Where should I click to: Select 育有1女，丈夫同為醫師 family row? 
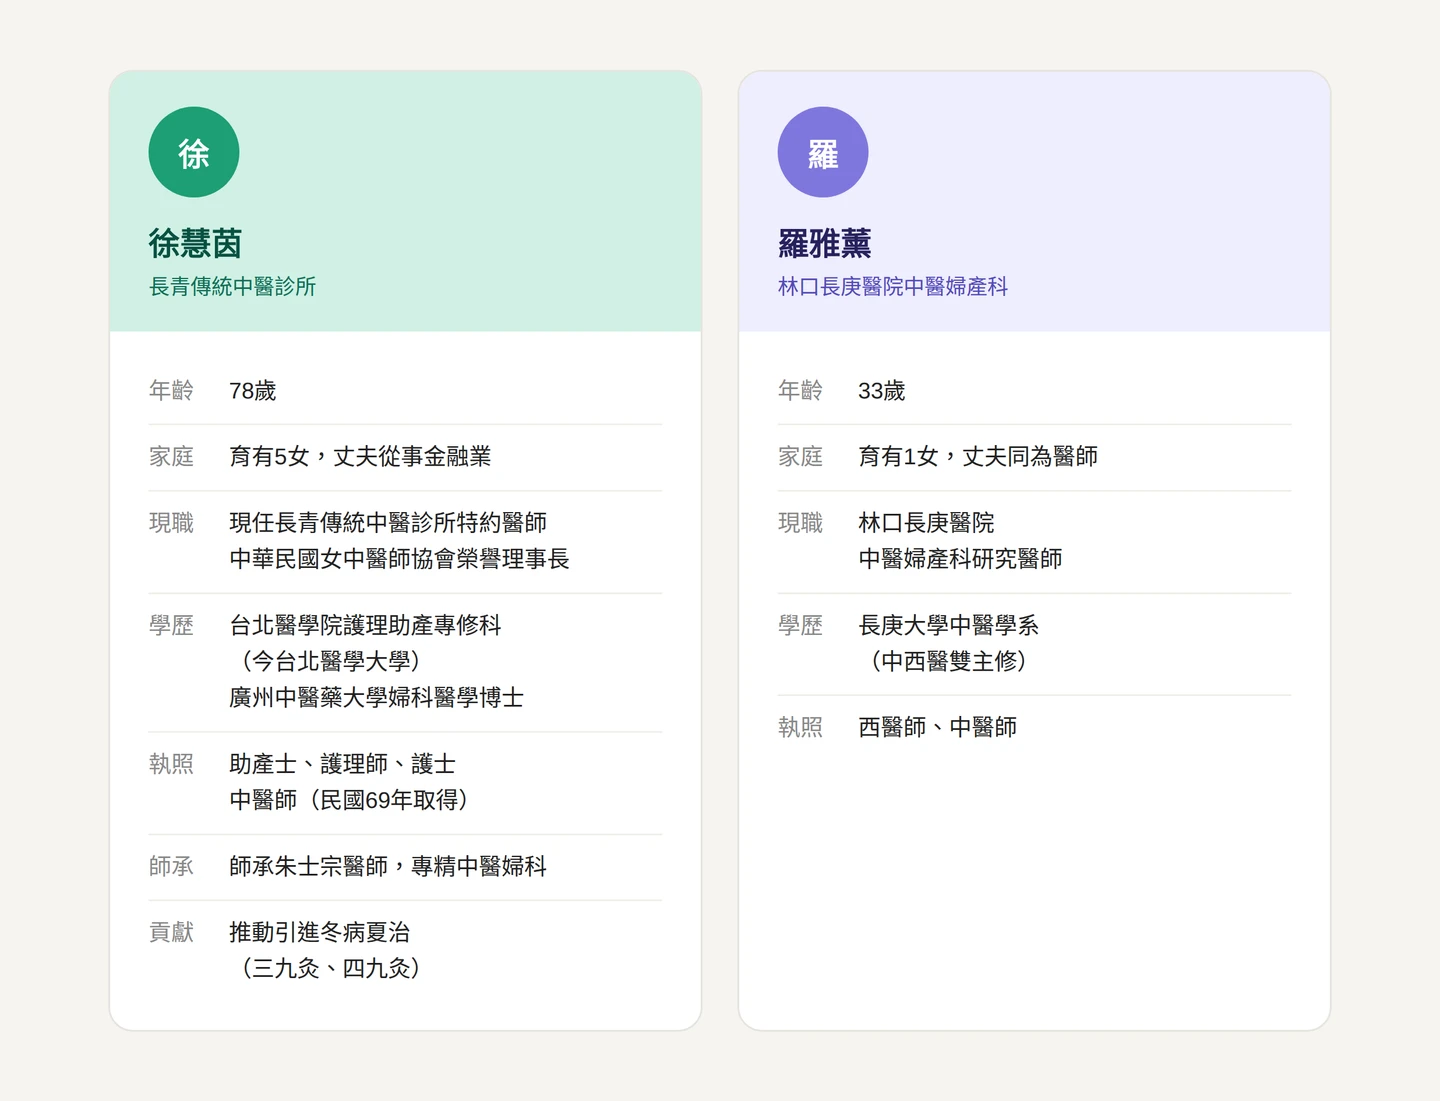tap(977, 457)
